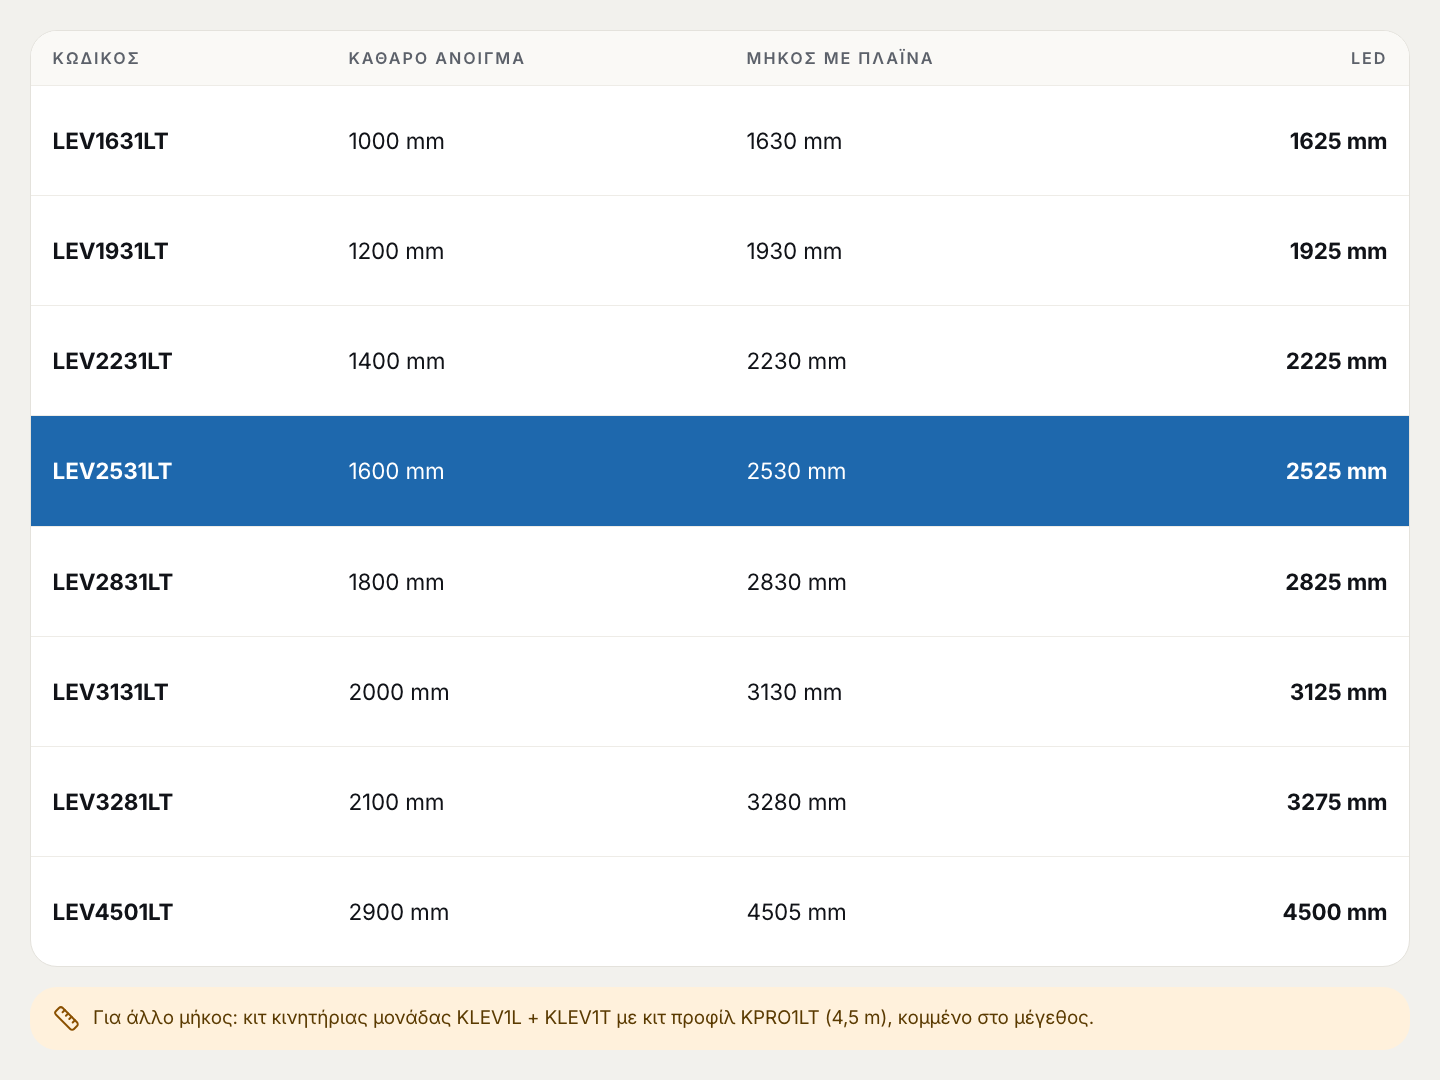The height and width of the screenshot is (1080, 1440).
Task: Click the ΚΑΘΑΡΟ ΑΝΟΙΓΜΑ column header
Action: [x=437, y=58]
